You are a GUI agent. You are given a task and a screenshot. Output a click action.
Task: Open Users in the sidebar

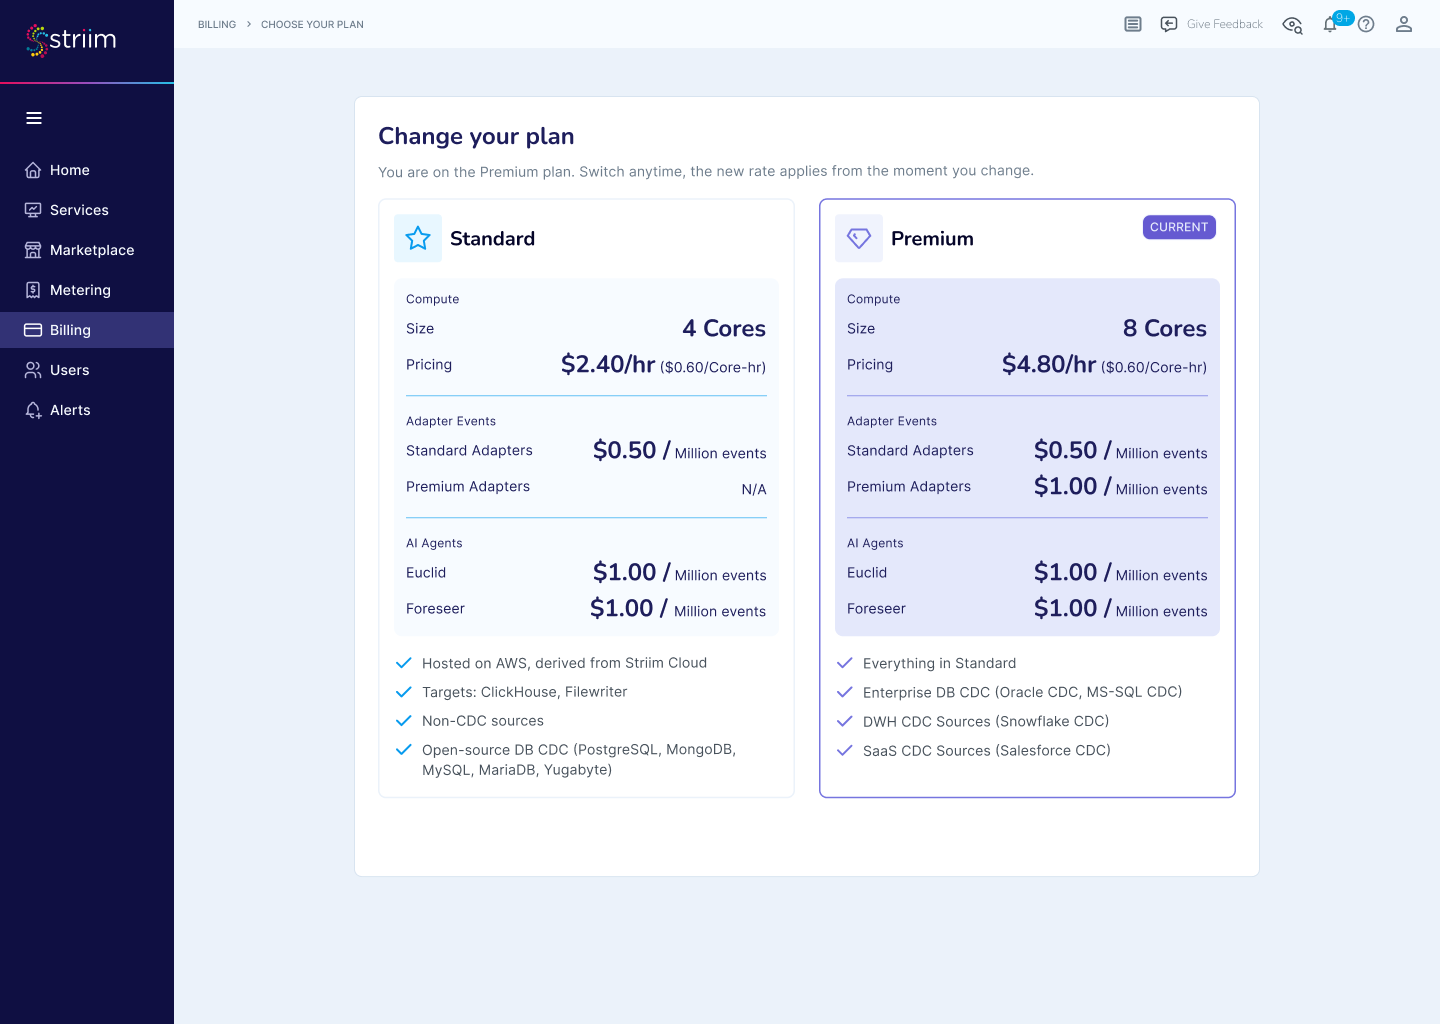(x=87, y=370)
